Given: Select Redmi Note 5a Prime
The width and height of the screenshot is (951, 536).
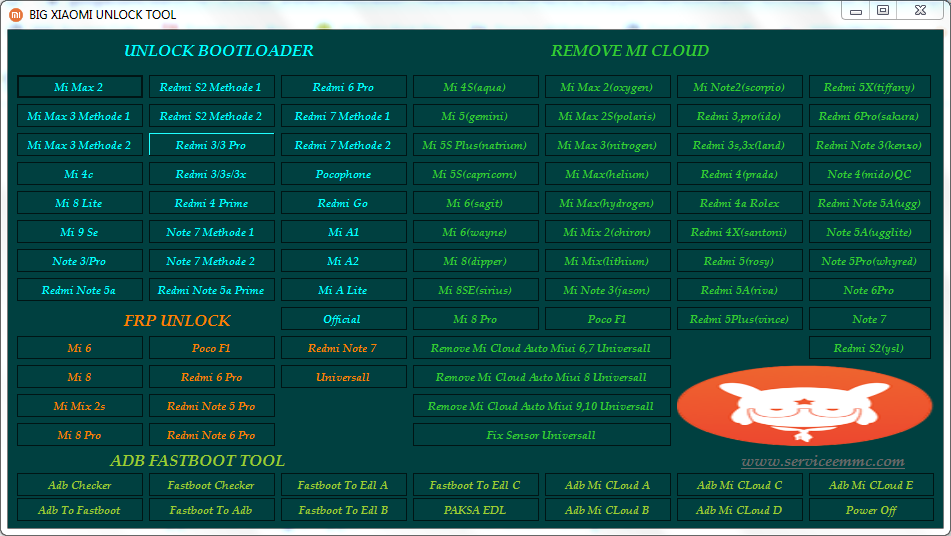Looking at the screenshot, I should (212, 290).
